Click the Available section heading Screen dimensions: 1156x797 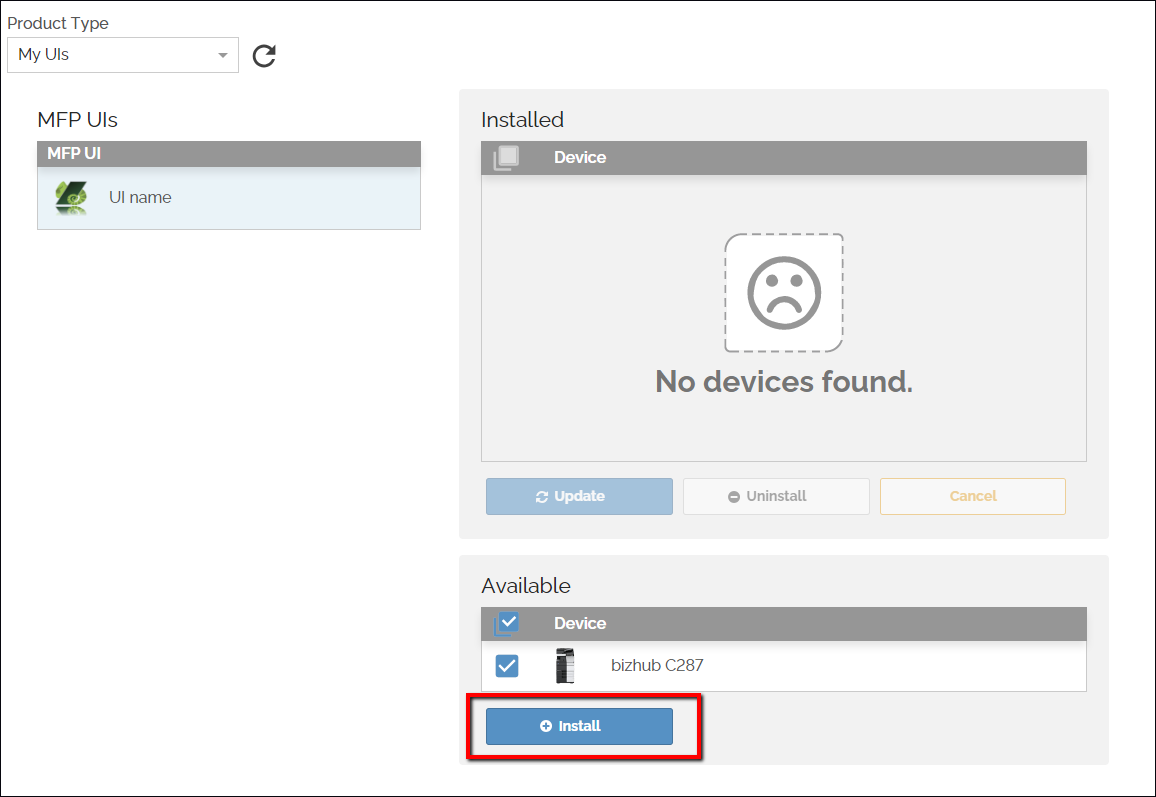coord(526,586)
